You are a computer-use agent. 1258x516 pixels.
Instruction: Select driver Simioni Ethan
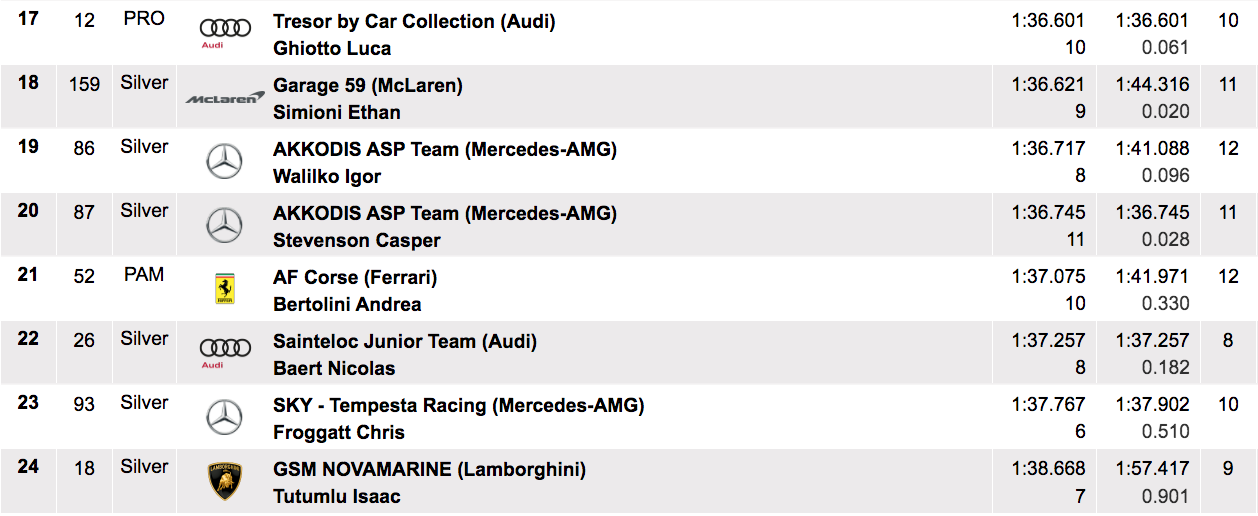[336, 112]
